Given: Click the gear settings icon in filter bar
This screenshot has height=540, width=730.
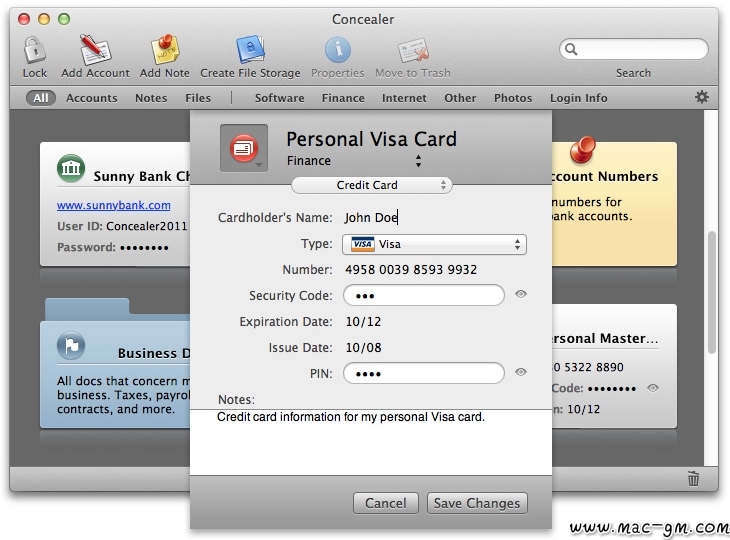Looking at the screenshot, I should [702, 97].
